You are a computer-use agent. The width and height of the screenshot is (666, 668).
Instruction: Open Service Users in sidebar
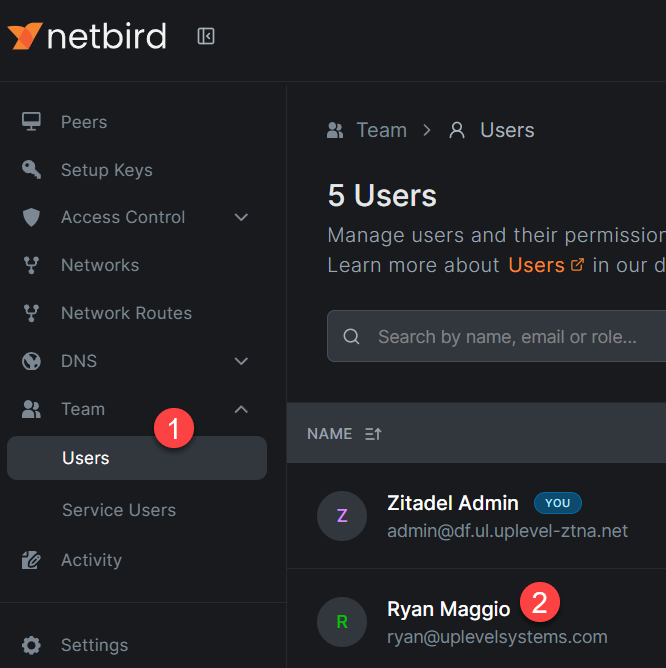[x=118, y=510]
